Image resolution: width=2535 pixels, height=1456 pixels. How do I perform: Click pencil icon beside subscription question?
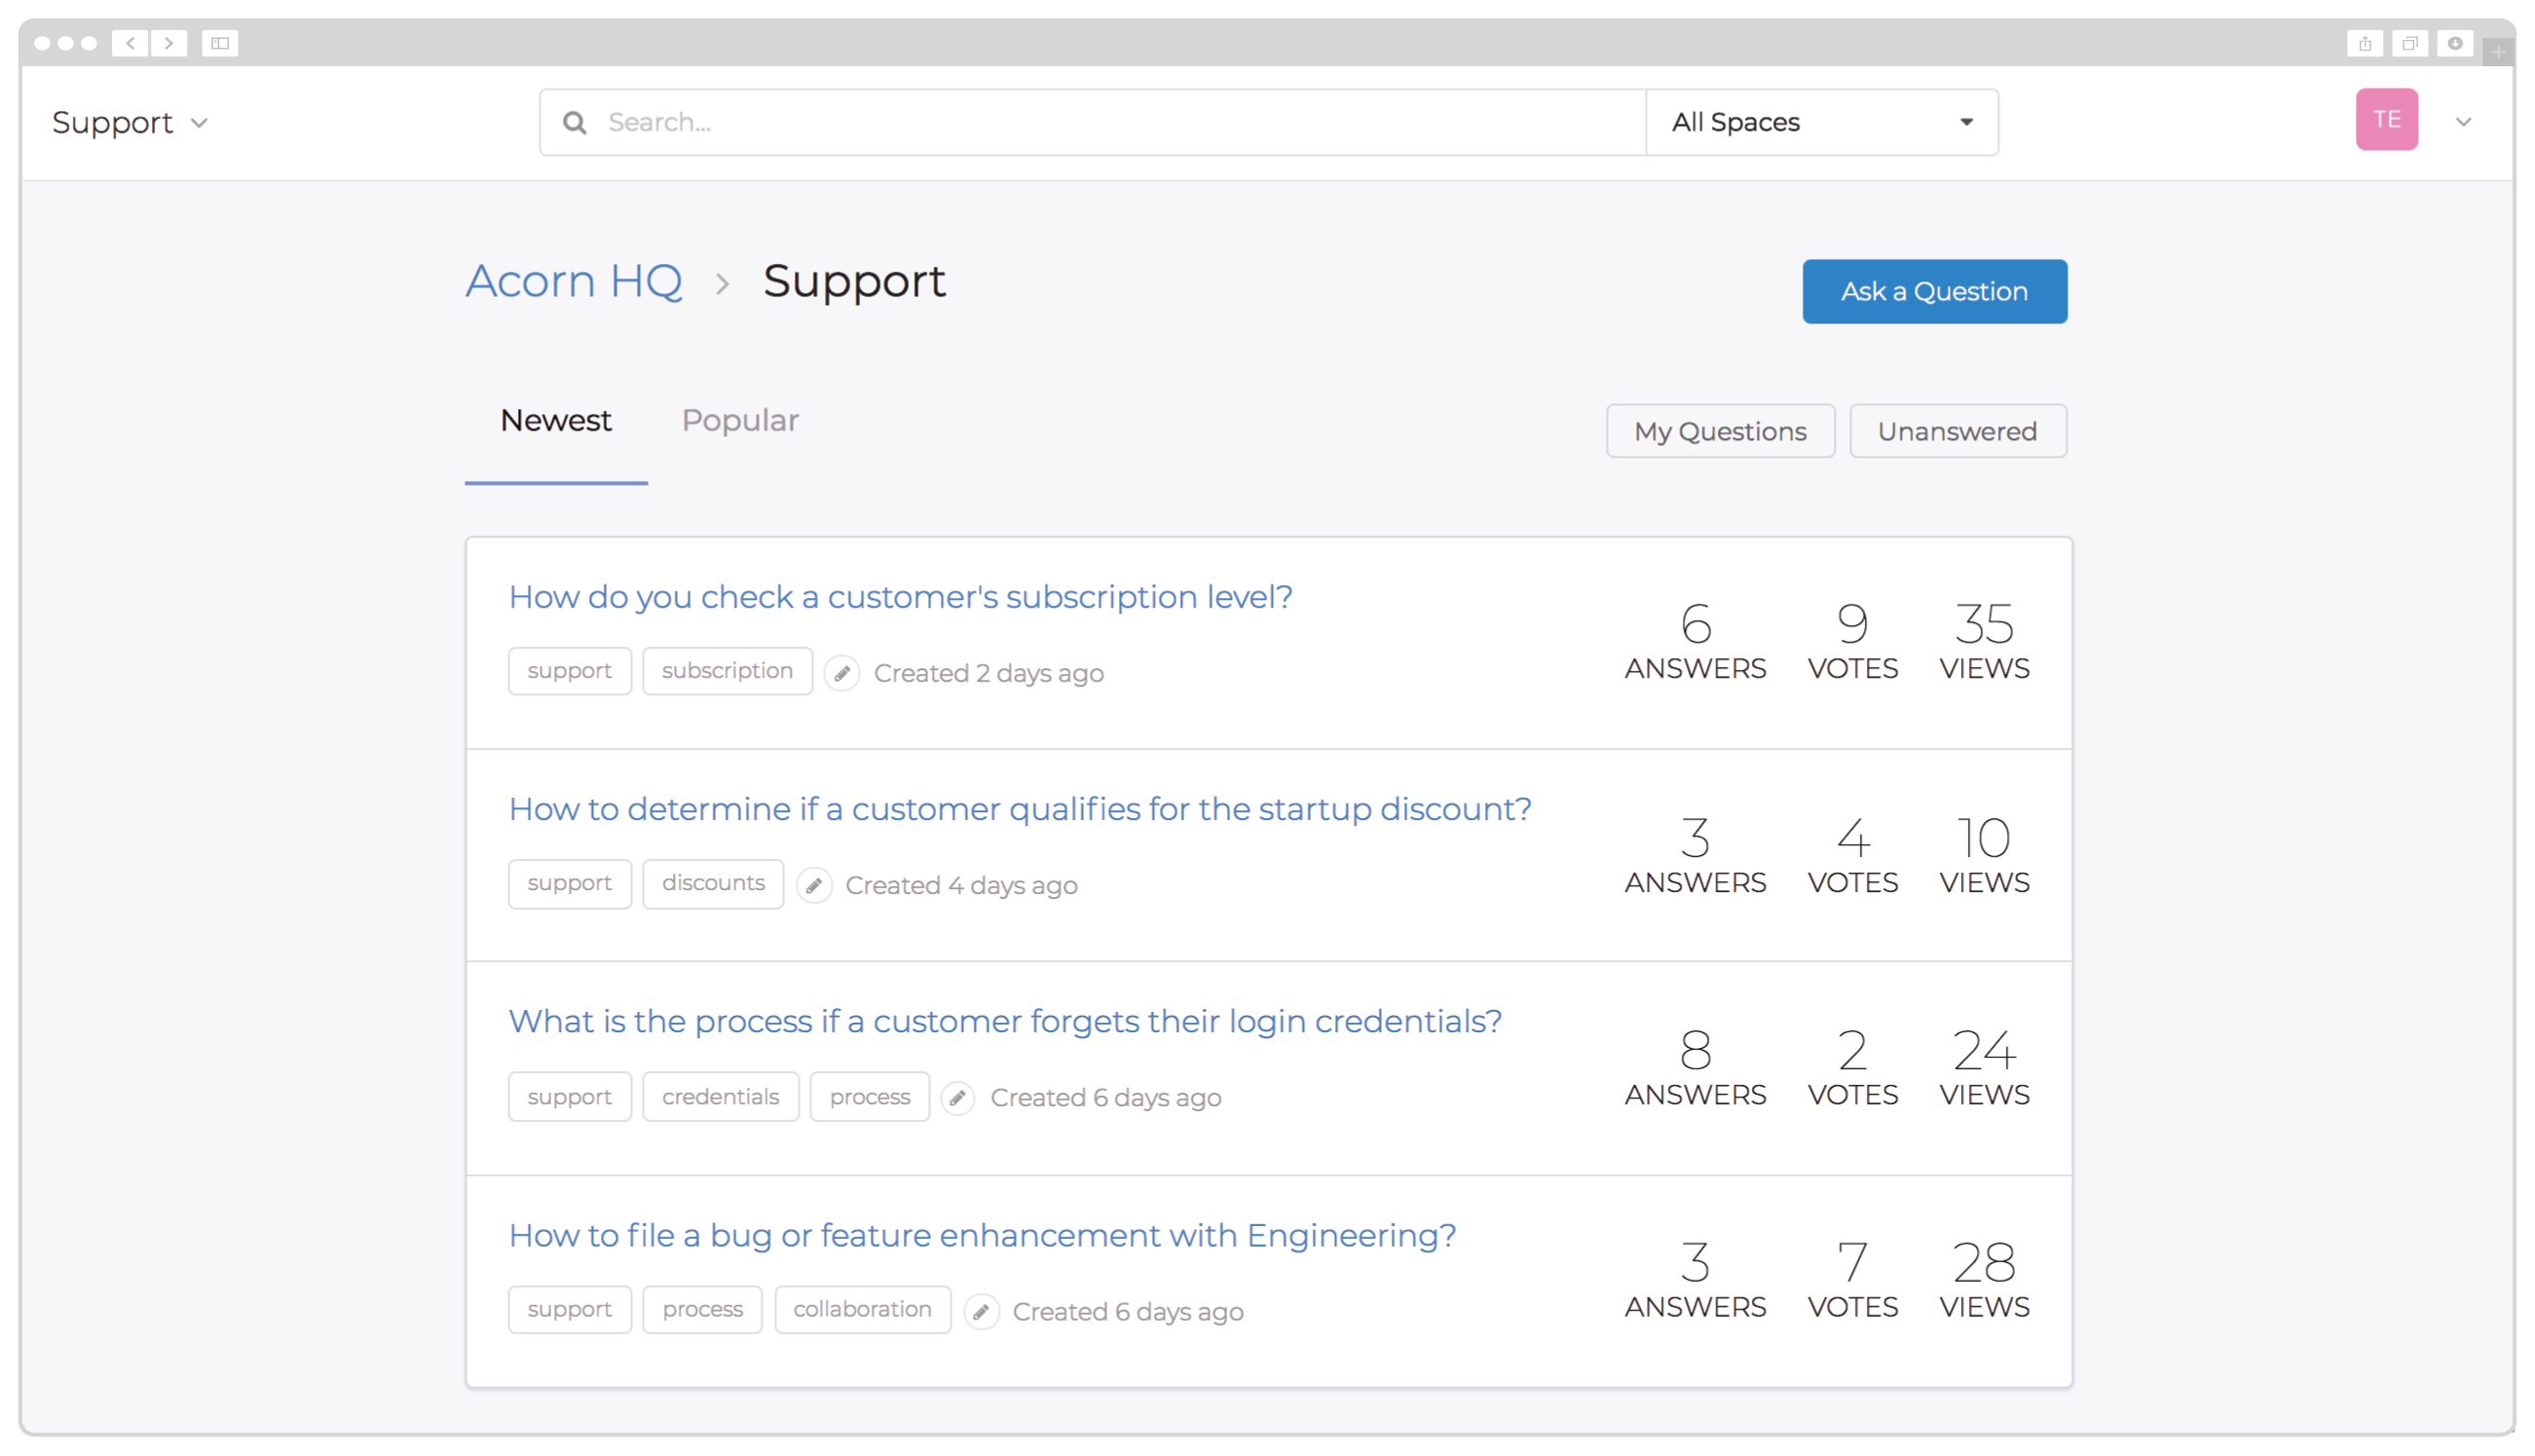click(x=842, y=673)
